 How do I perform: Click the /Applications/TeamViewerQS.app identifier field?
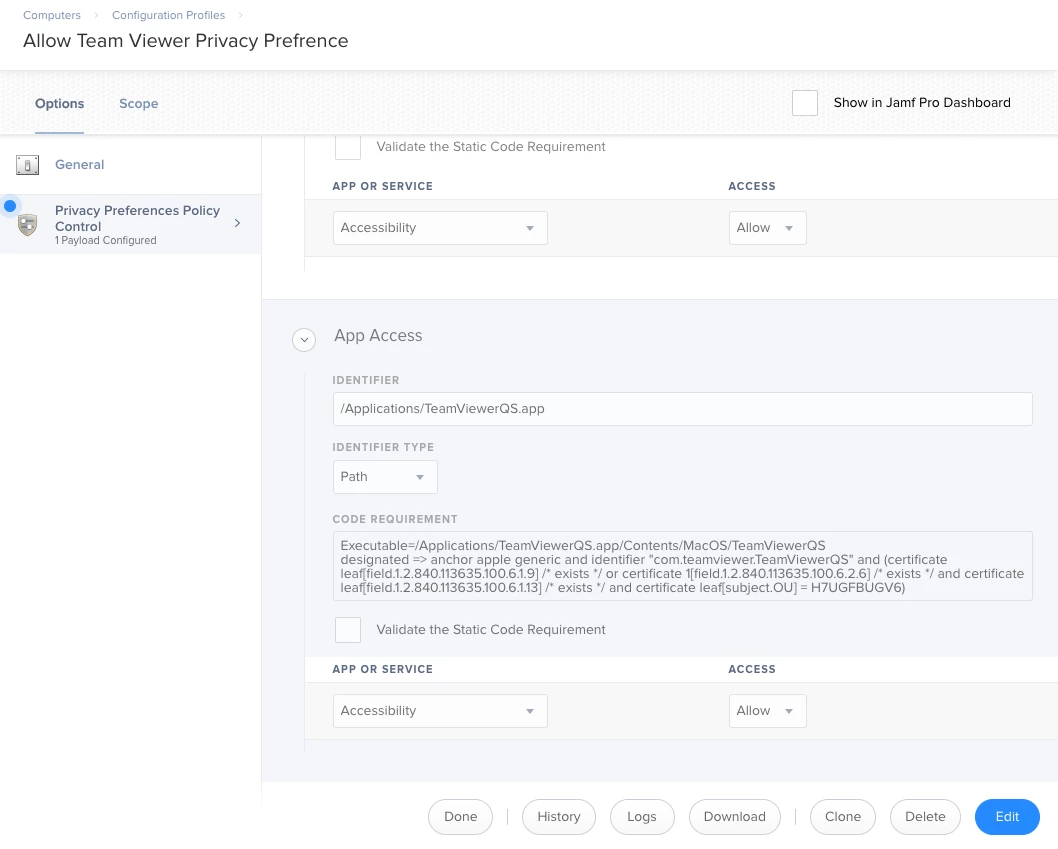click(x=682, y=409)
